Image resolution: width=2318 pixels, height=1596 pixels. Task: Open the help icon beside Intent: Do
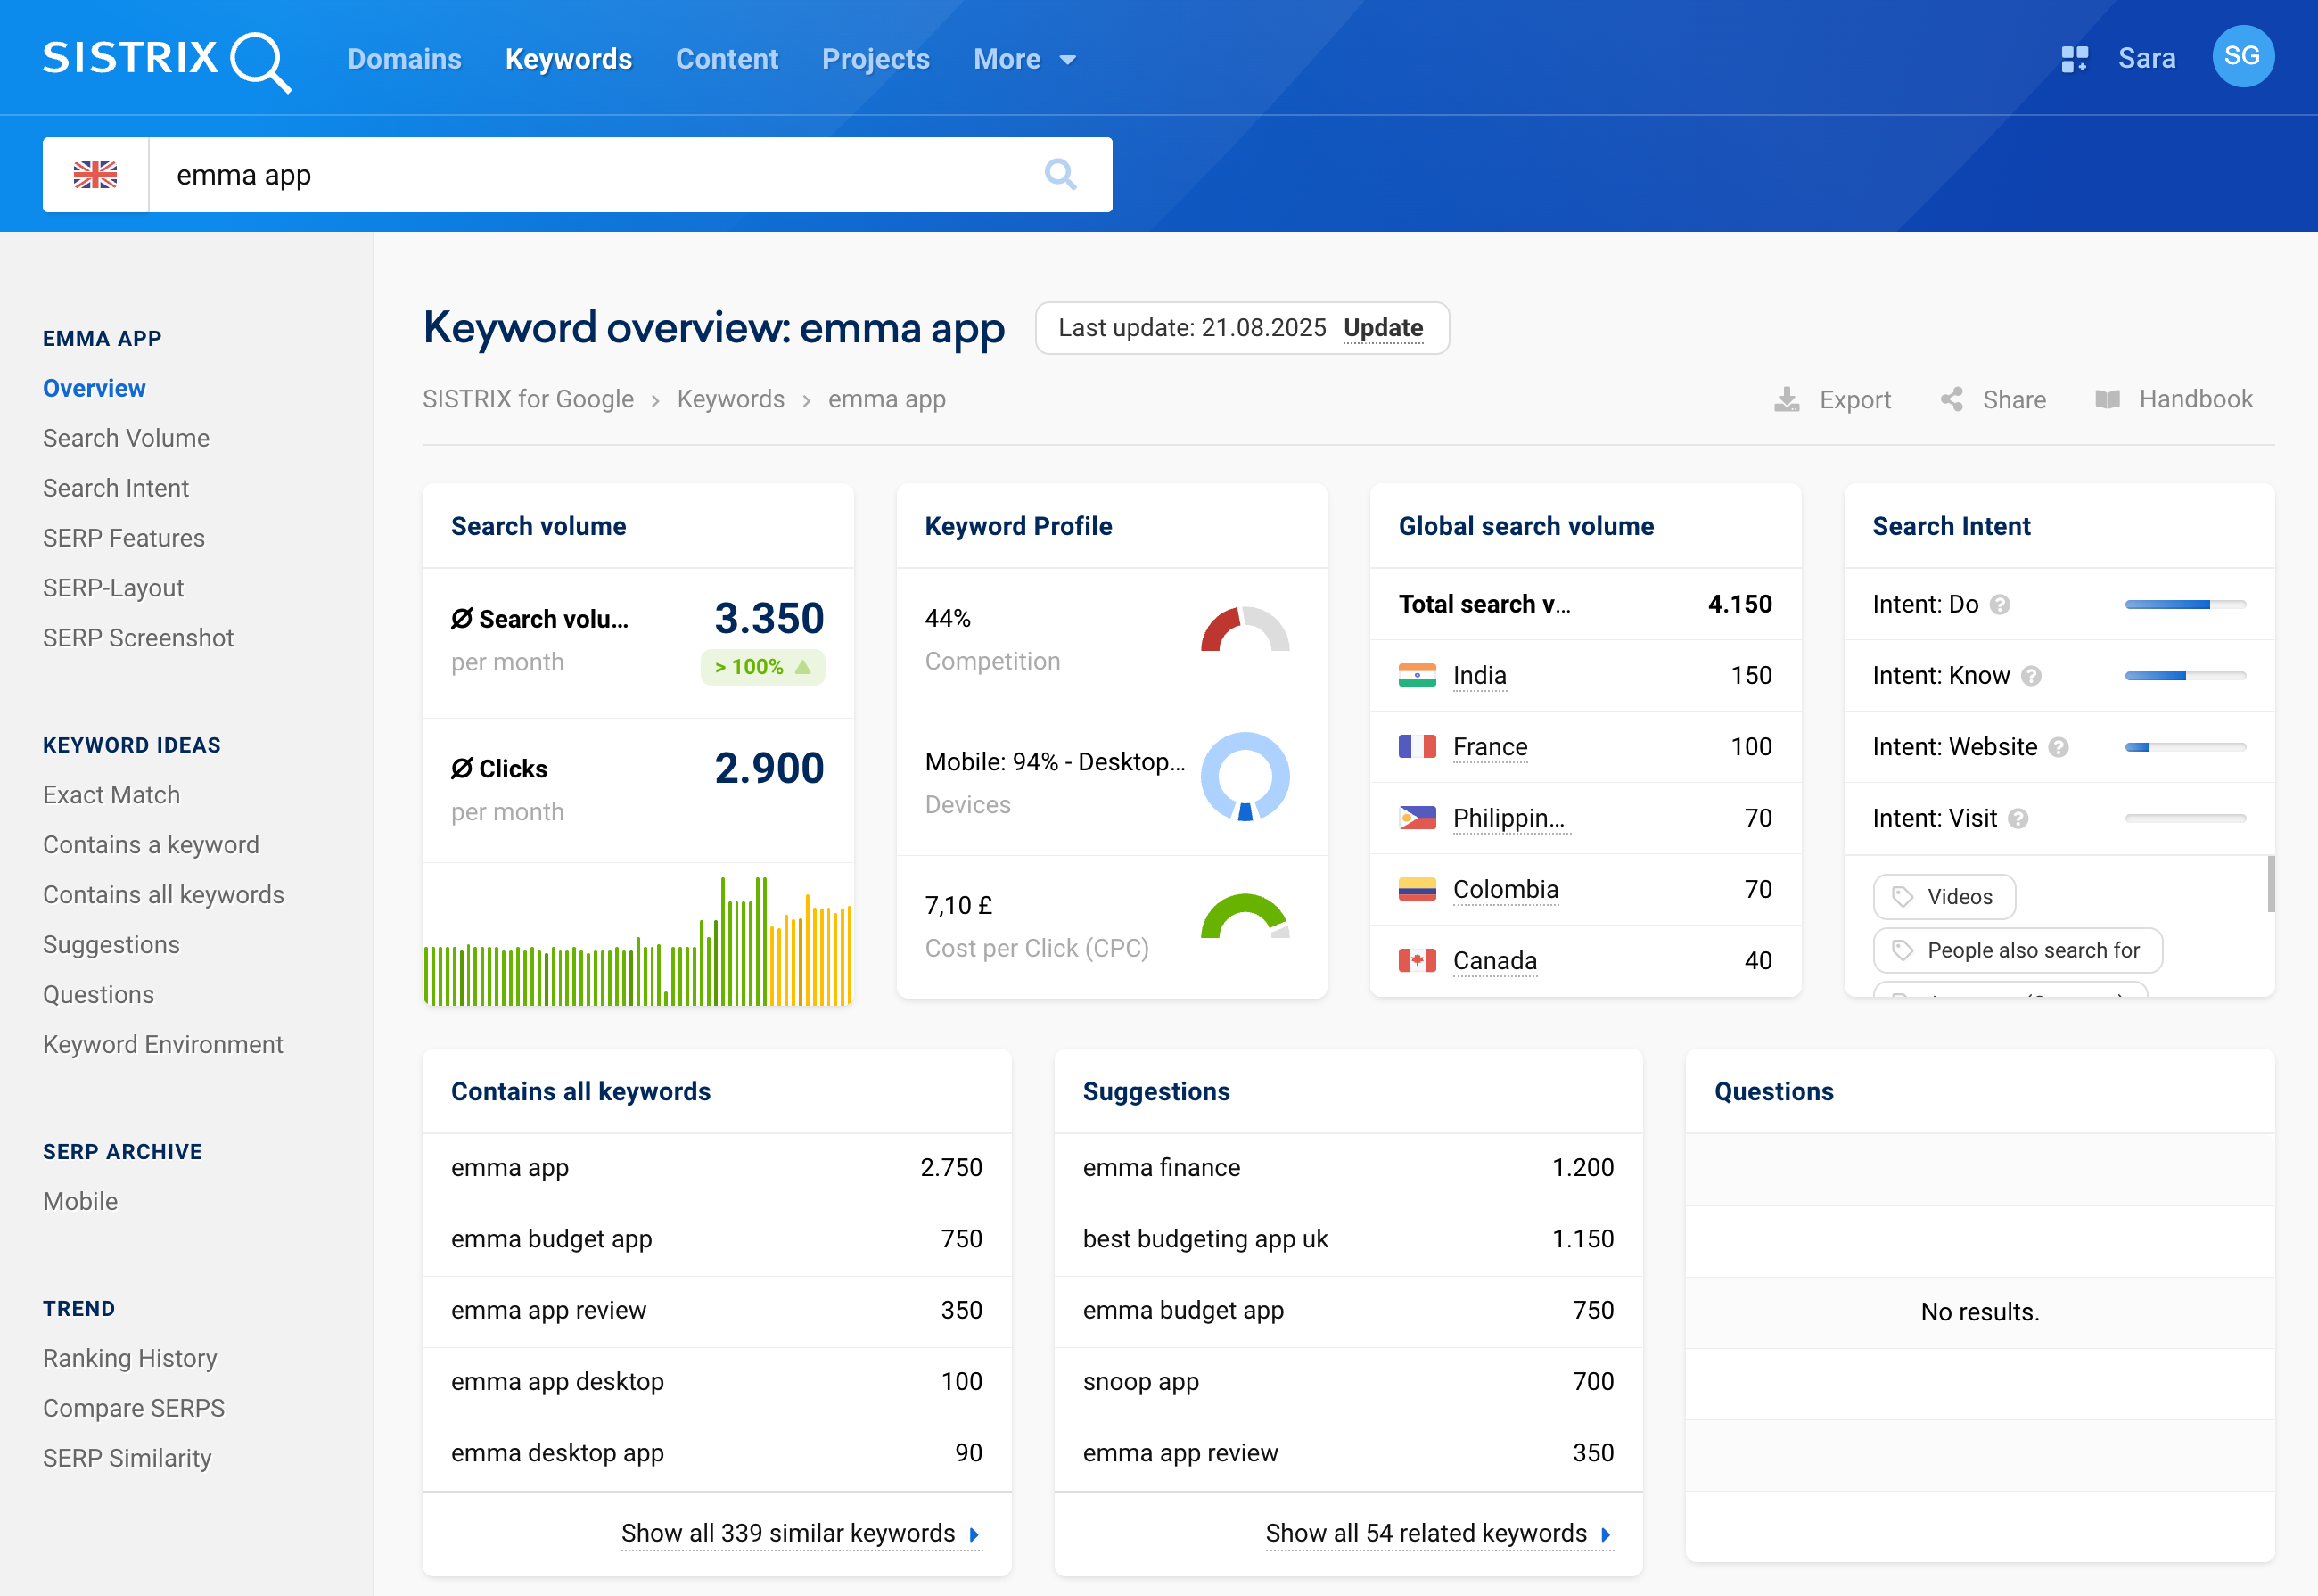tap(1999, 604)
